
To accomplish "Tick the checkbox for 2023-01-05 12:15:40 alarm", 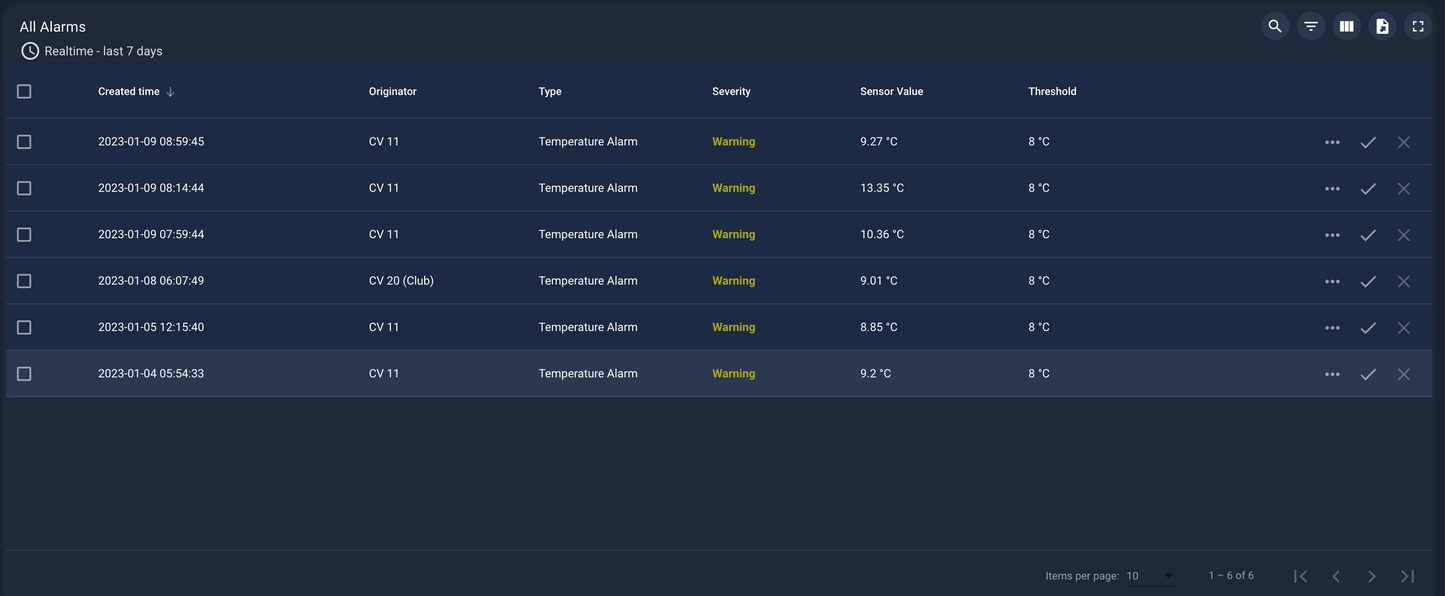I will coord(24,327).
